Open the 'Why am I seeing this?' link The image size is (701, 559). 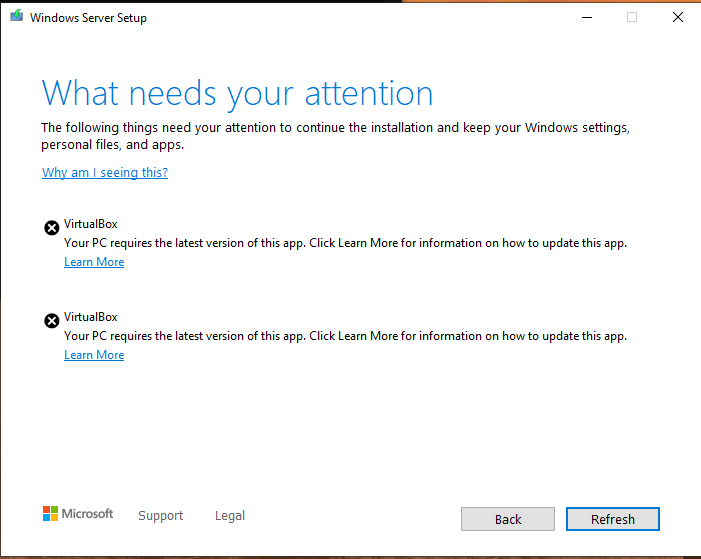pyautogui.click(x=105, y=173)
